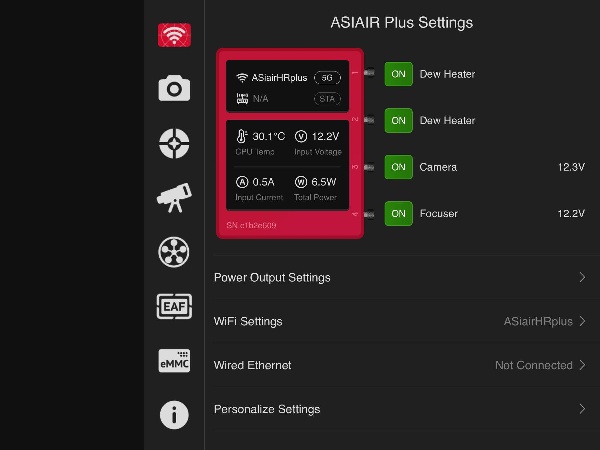Open the main camera settings icon
Viewport: 600px width, 450px height.
(x=174, y=88)
